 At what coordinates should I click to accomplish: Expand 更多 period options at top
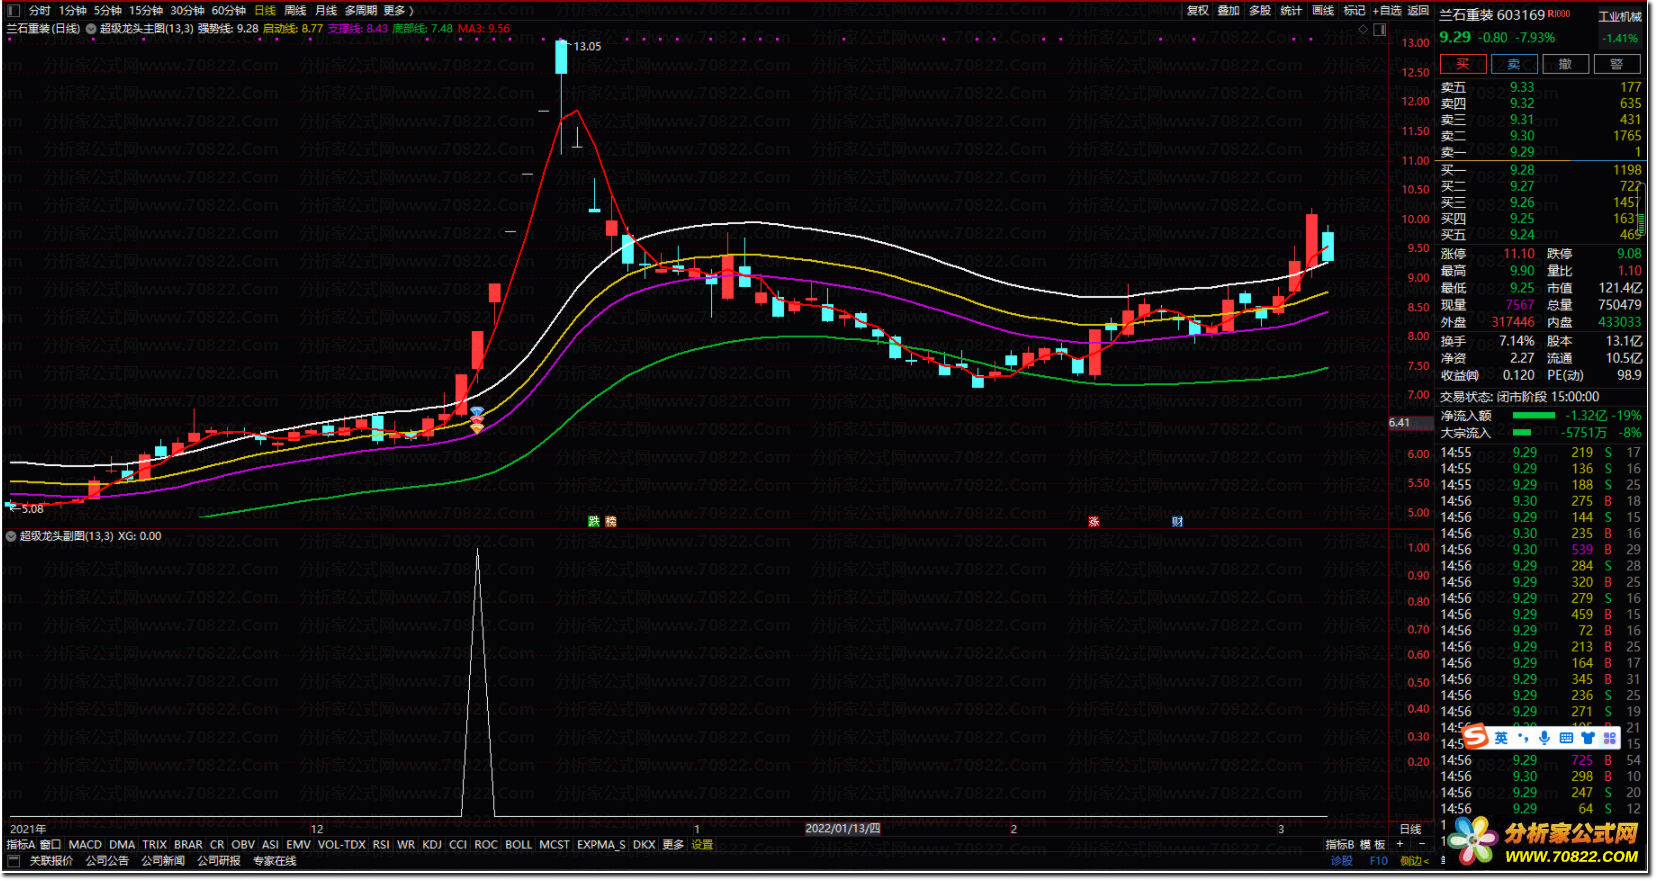(x=398, y=10)
